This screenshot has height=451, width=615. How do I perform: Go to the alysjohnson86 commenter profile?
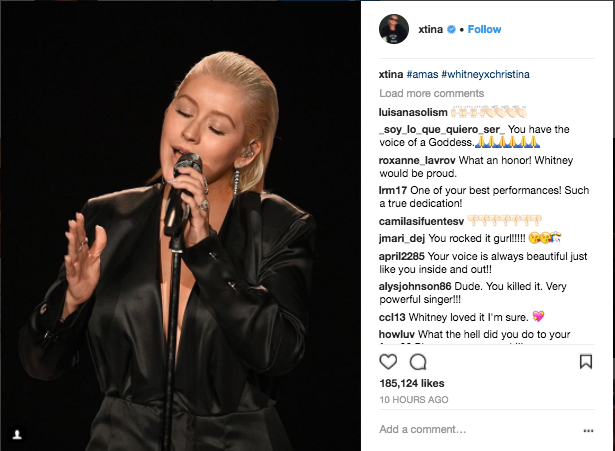(x=415, y=286)
